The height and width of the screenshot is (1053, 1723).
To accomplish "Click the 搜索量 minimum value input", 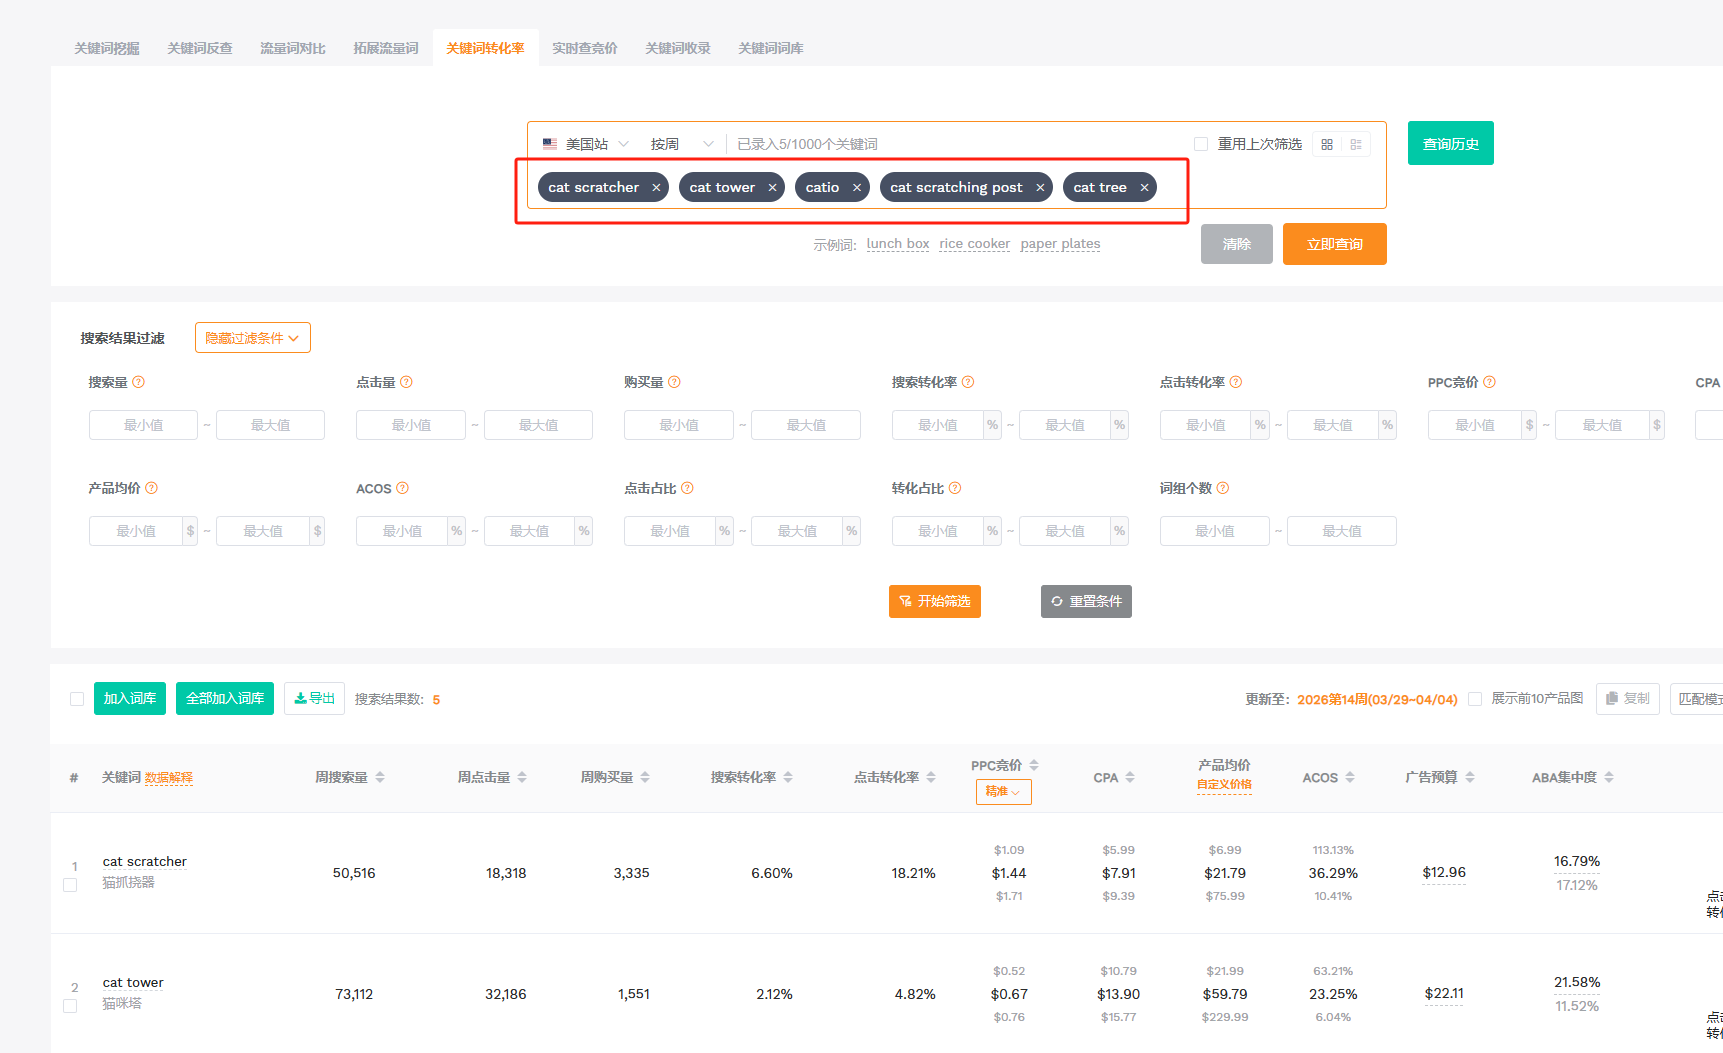I will pos(143,425).
